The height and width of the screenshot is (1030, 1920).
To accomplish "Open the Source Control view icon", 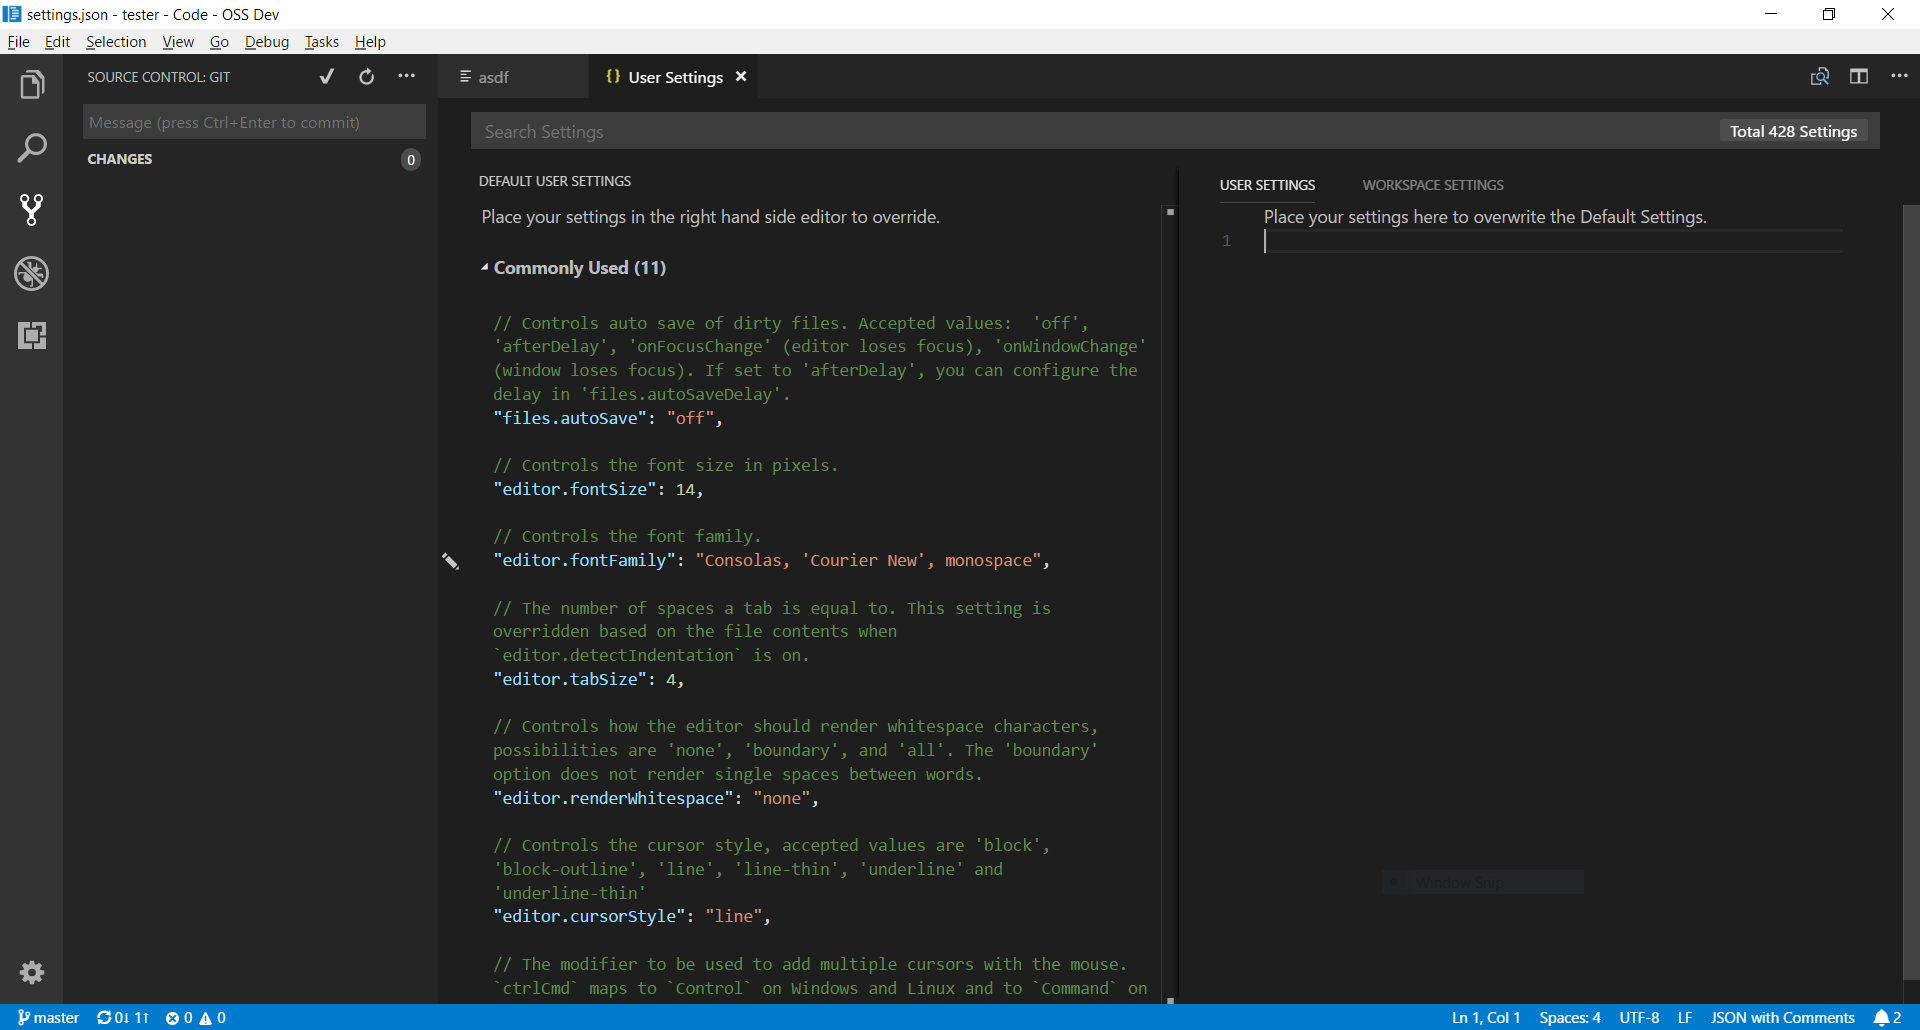I will (32, 210).
